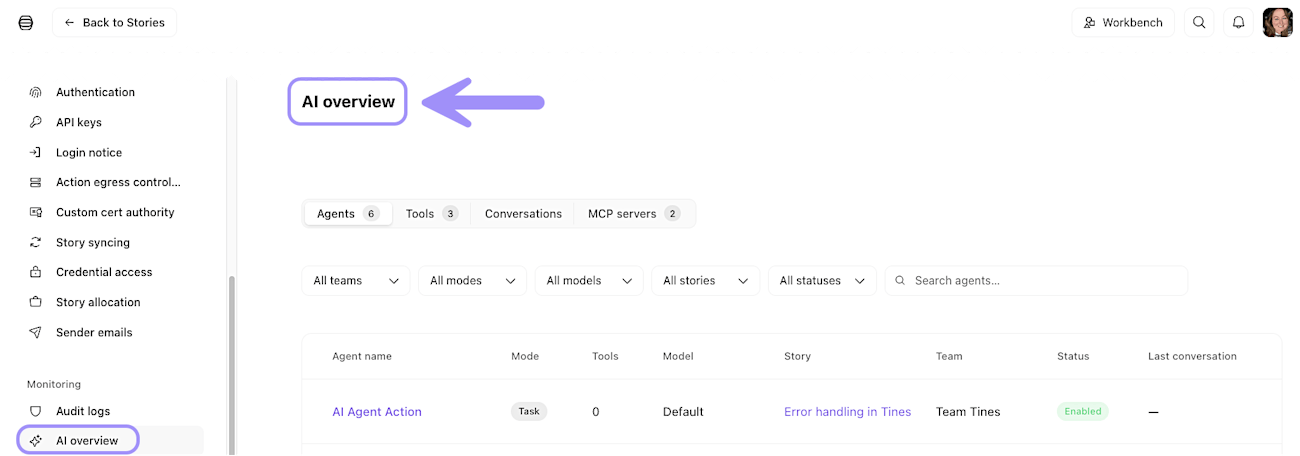
Task: Open notifications via the bell icon
Action: 1238,22
